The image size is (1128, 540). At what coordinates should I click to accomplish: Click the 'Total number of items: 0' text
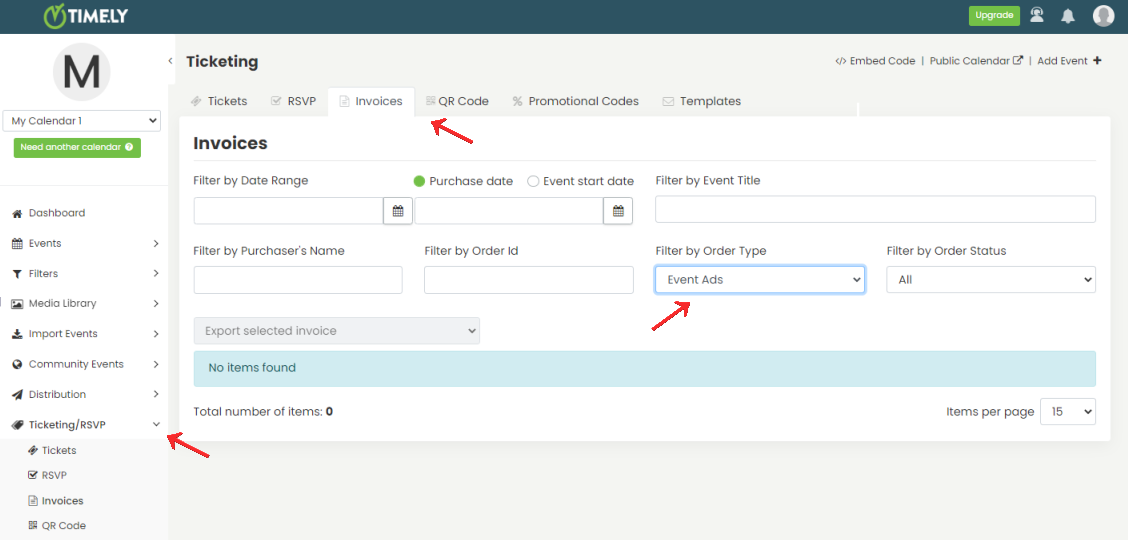[x=263, y=412]
